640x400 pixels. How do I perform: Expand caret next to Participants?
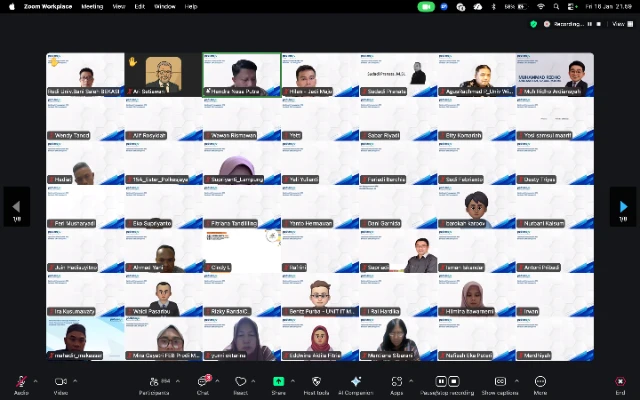(178, 381)
